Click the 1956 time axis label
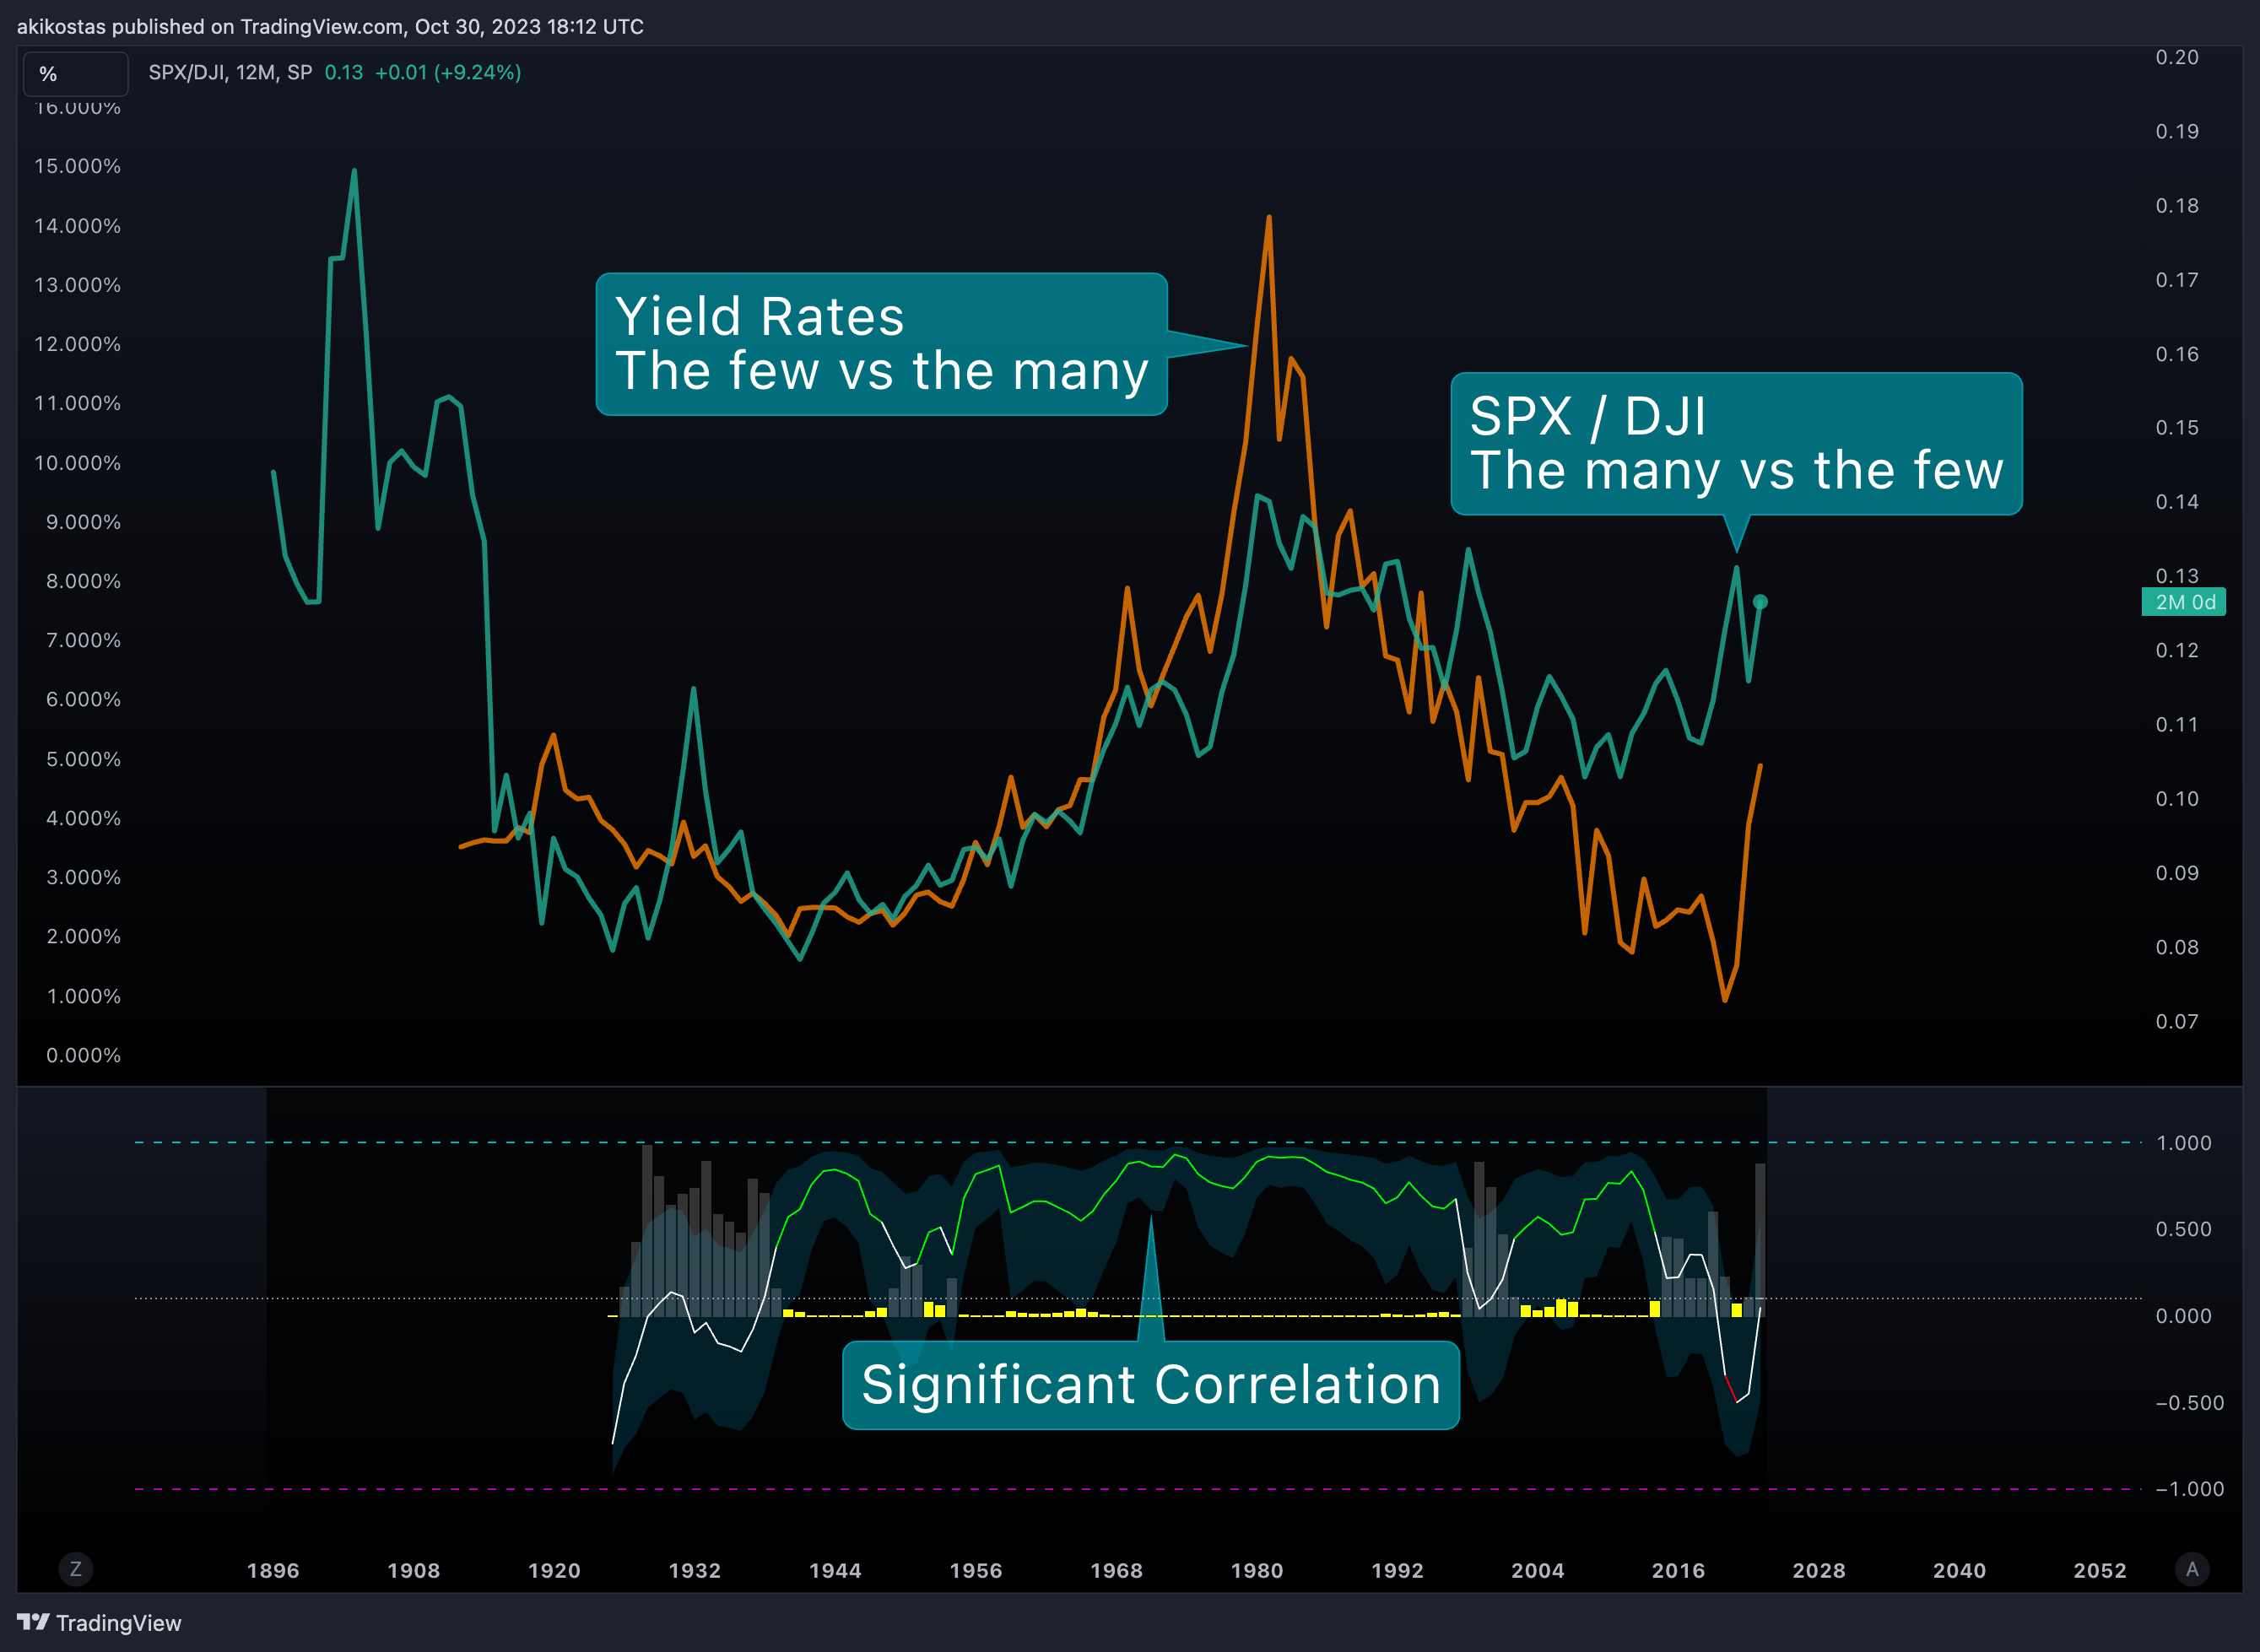The image size is (2260, 1652). (976, 1570)
